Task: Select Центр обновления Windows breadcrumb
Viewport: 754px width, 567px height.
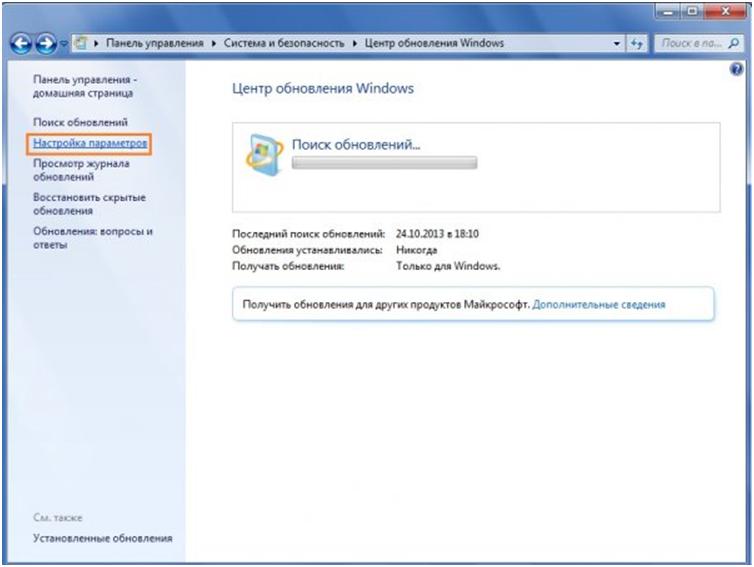Action: [434, 43]
